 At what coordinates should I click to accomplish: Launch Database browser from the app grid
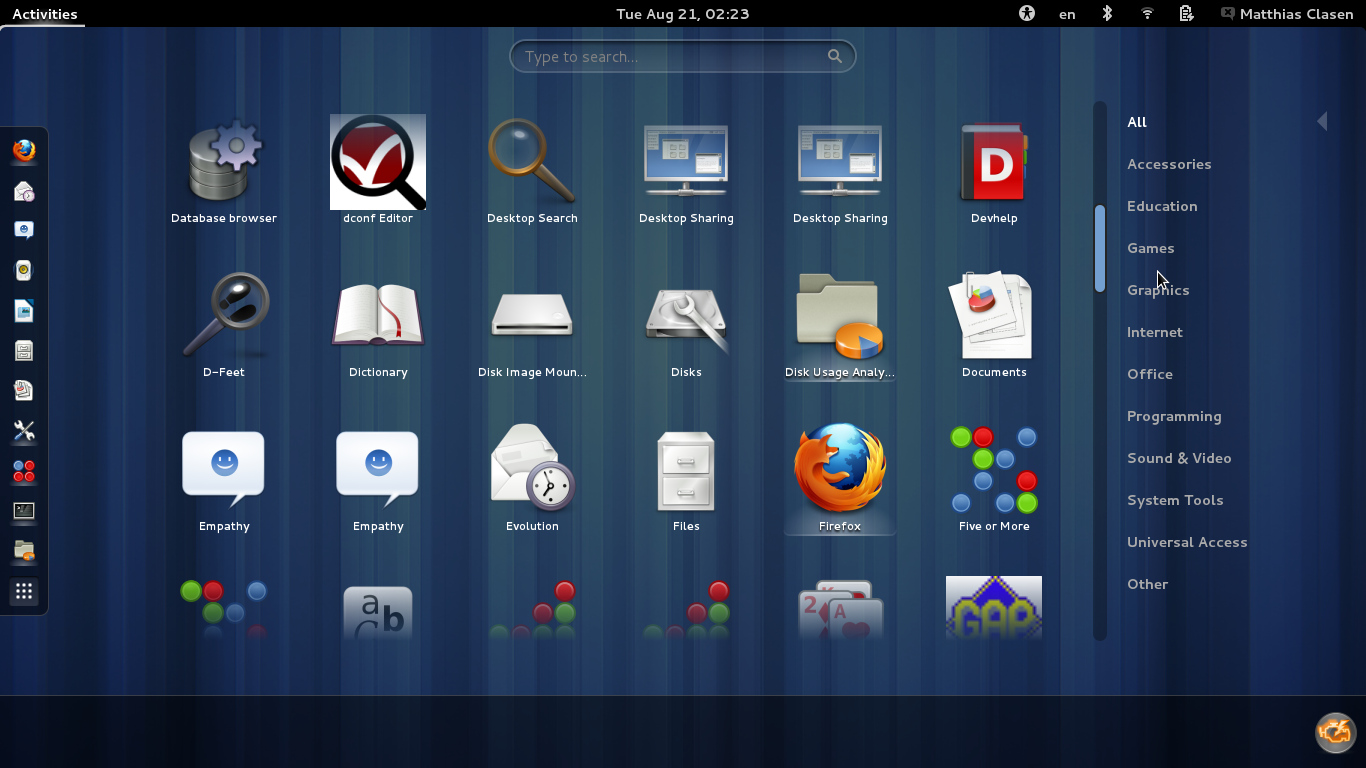coord(224,163)
